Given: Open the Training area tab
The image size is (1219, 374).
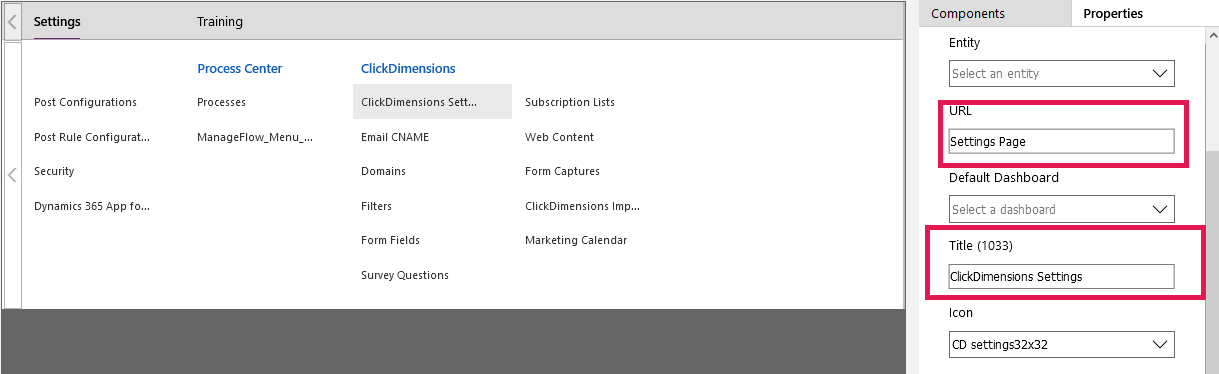Looking at the screenshot, I should point(219,21).
